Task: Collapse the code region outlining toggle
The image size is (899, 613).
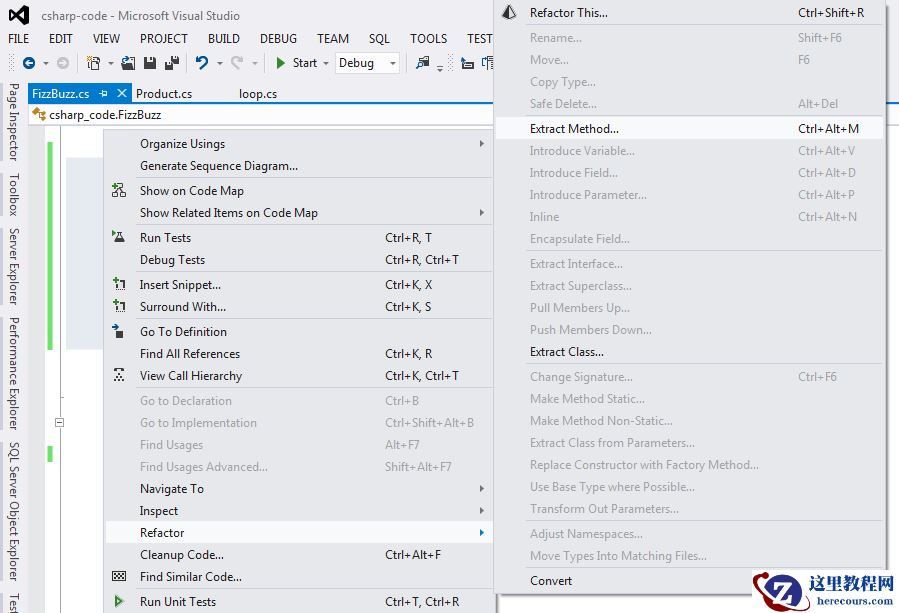Action: [60, 423]
